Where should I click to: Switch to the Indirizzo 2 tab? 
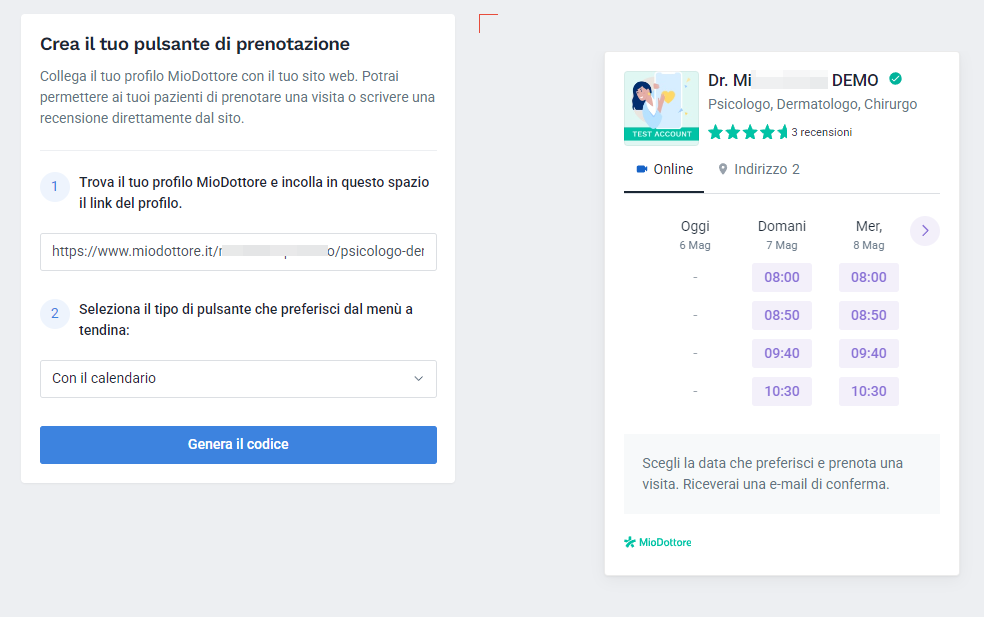tap(759, 169)
